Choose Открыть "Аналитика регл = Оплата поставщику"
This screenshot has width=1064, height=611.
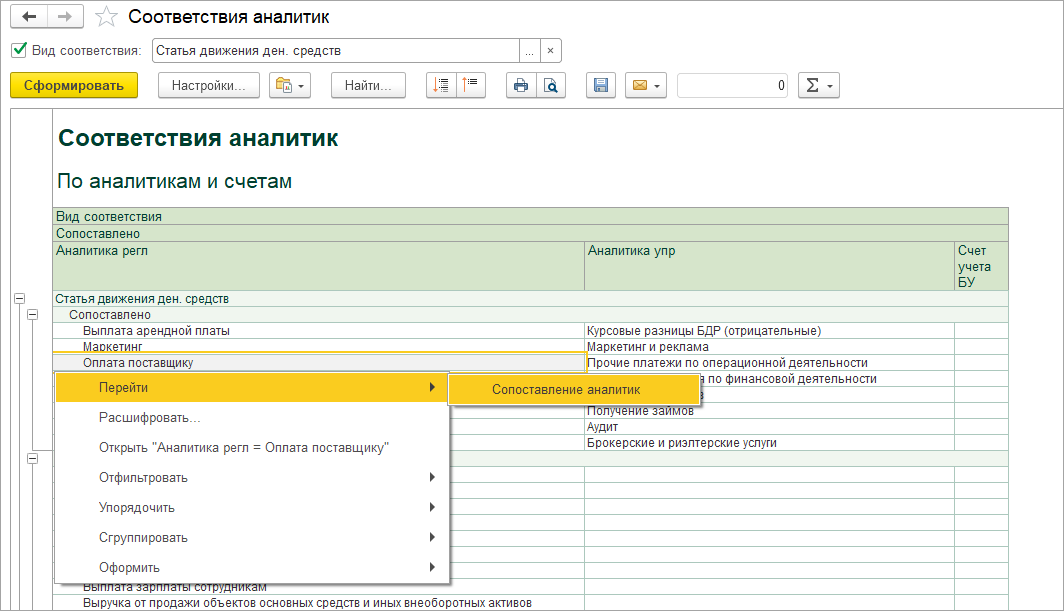pos(252,447)
